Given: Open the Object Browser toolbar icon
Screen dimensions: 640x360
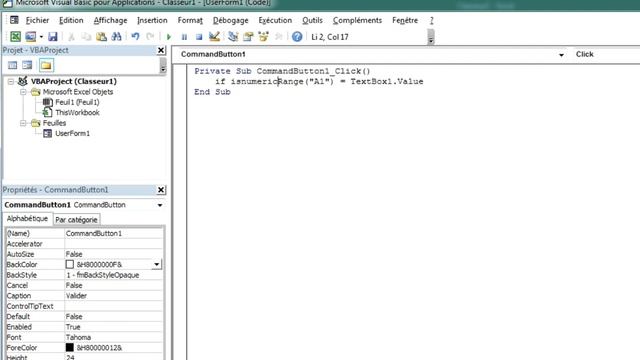Looking at the screenshot, I should pyautogui.click(x=263, y=37).
